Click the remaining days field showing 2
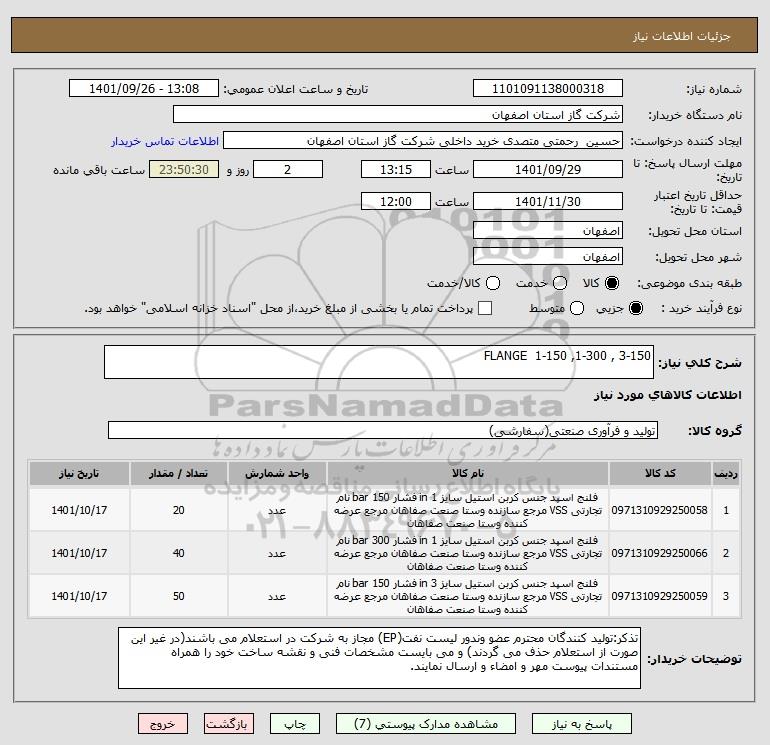The image size is (770, 745). coord(288,169)
